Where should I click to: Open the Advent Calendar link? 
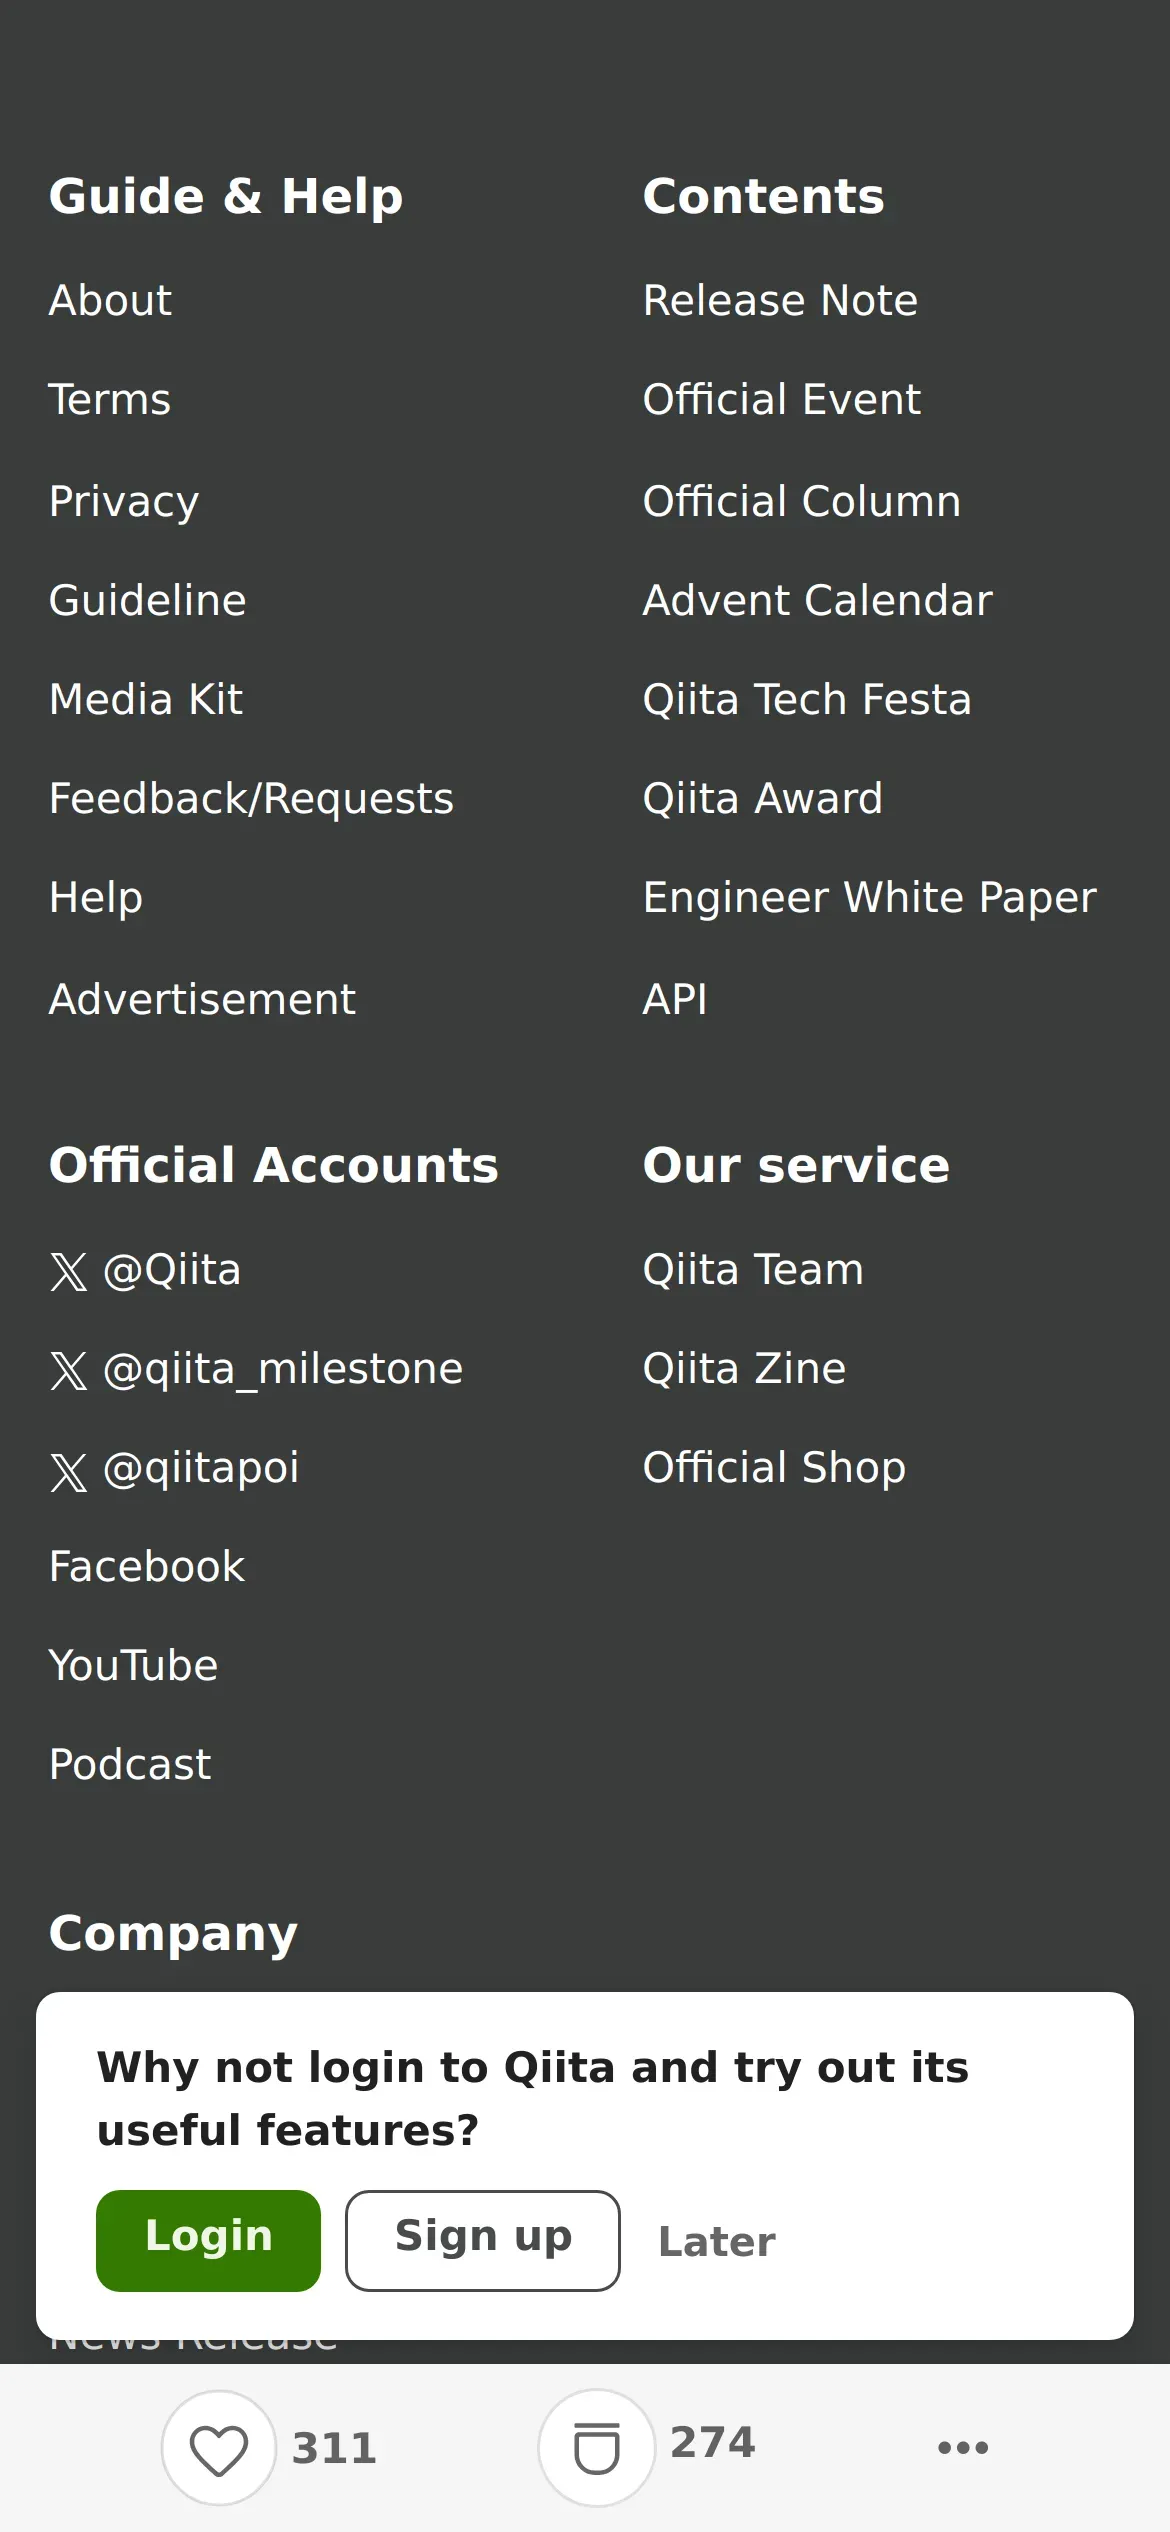point(817,601)
